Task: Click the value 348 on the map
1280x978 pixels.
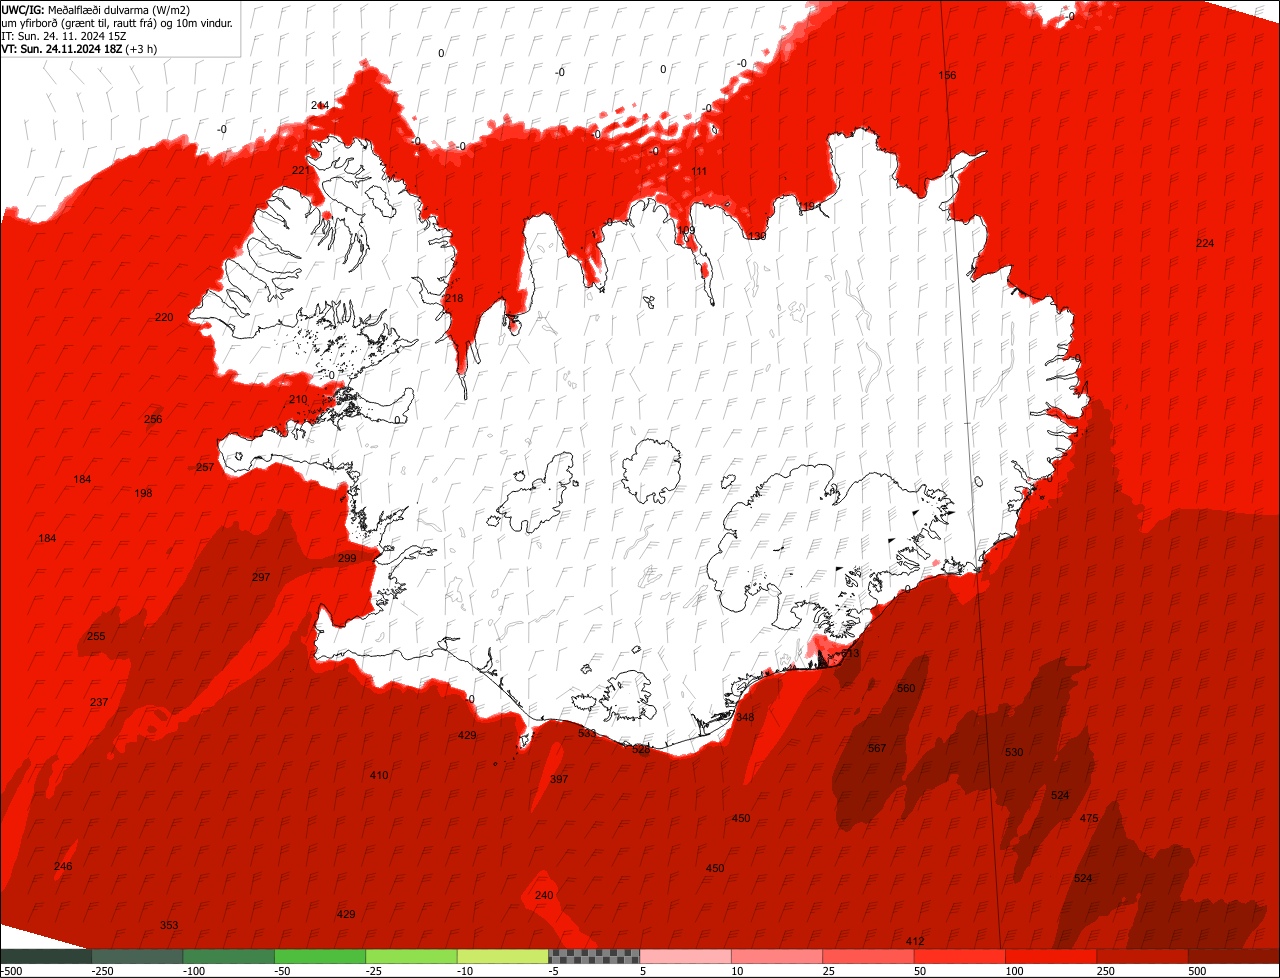Action: [x=745, y=718]
